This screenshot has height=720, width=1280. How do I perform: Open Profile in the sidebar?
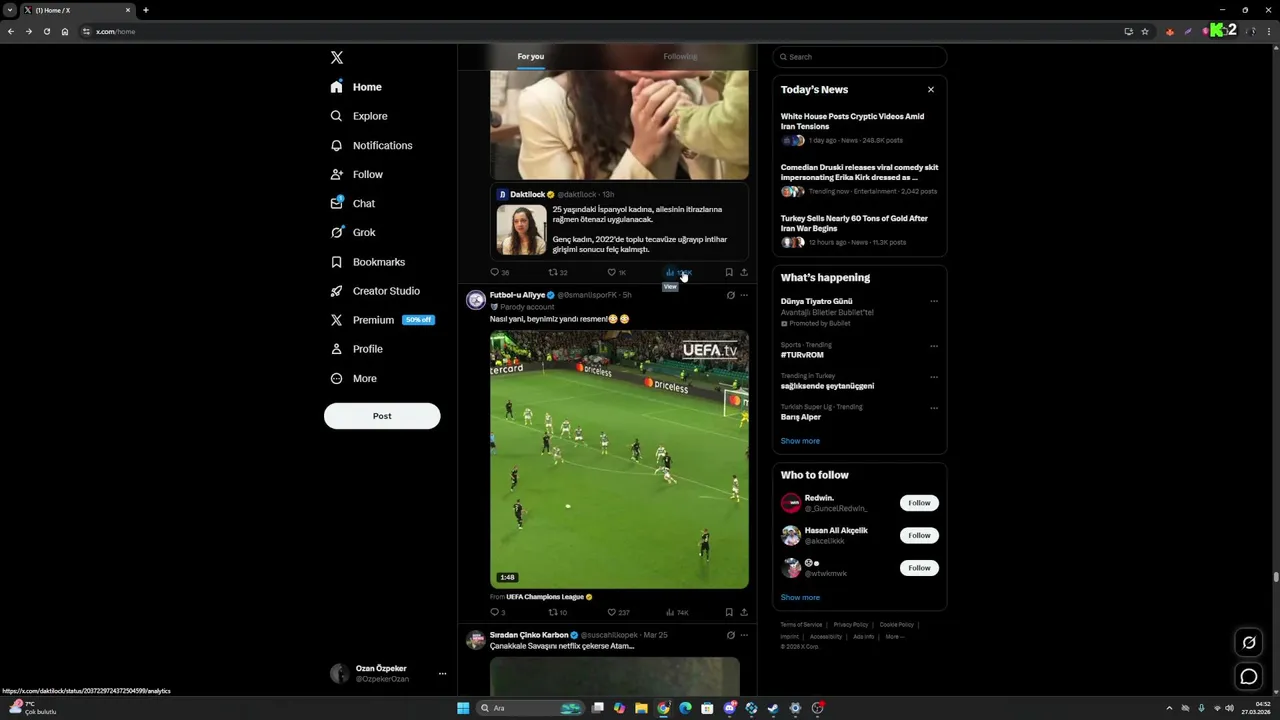click(x=357, y=349)
